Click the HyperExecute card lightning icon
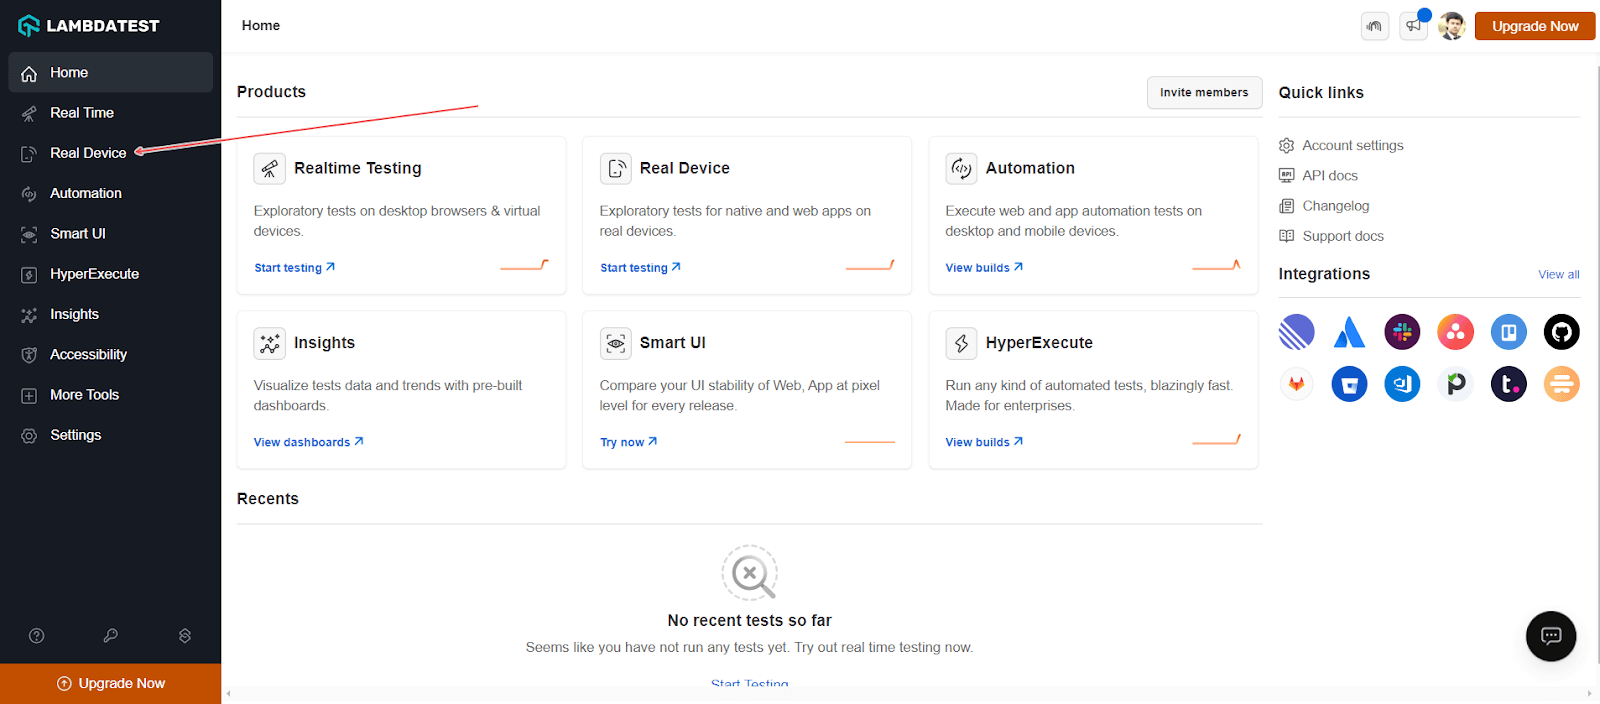Image resolution: width=1600 pixels, height=704 pixels. coord(962,343)
